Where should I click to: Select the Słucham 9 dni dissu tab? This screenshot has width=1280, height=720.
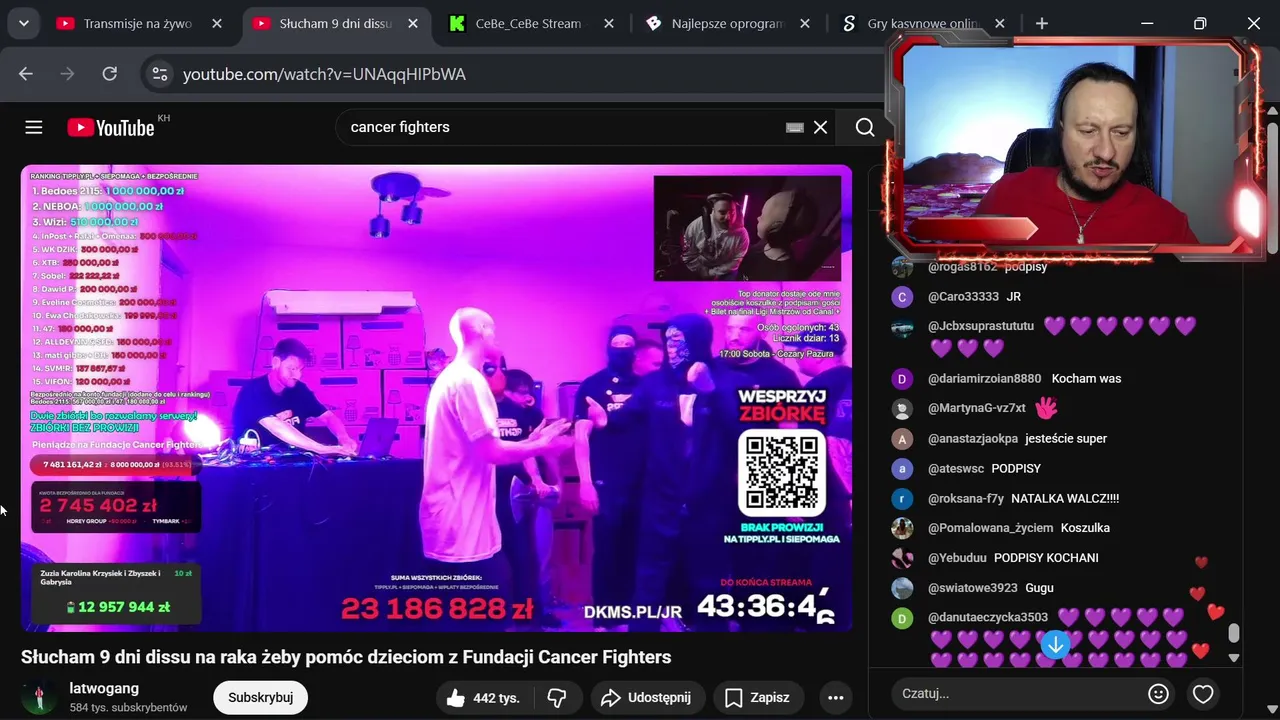pos(337,23)
